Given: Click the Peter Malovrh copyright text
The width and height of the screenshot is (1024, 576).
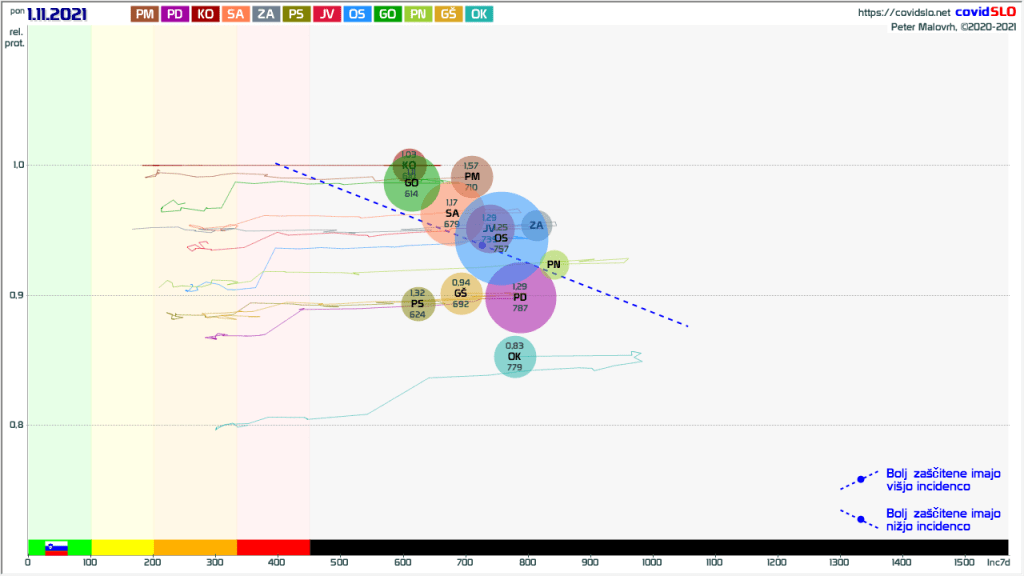Looking at the screenshot, I should click(953, 27).
